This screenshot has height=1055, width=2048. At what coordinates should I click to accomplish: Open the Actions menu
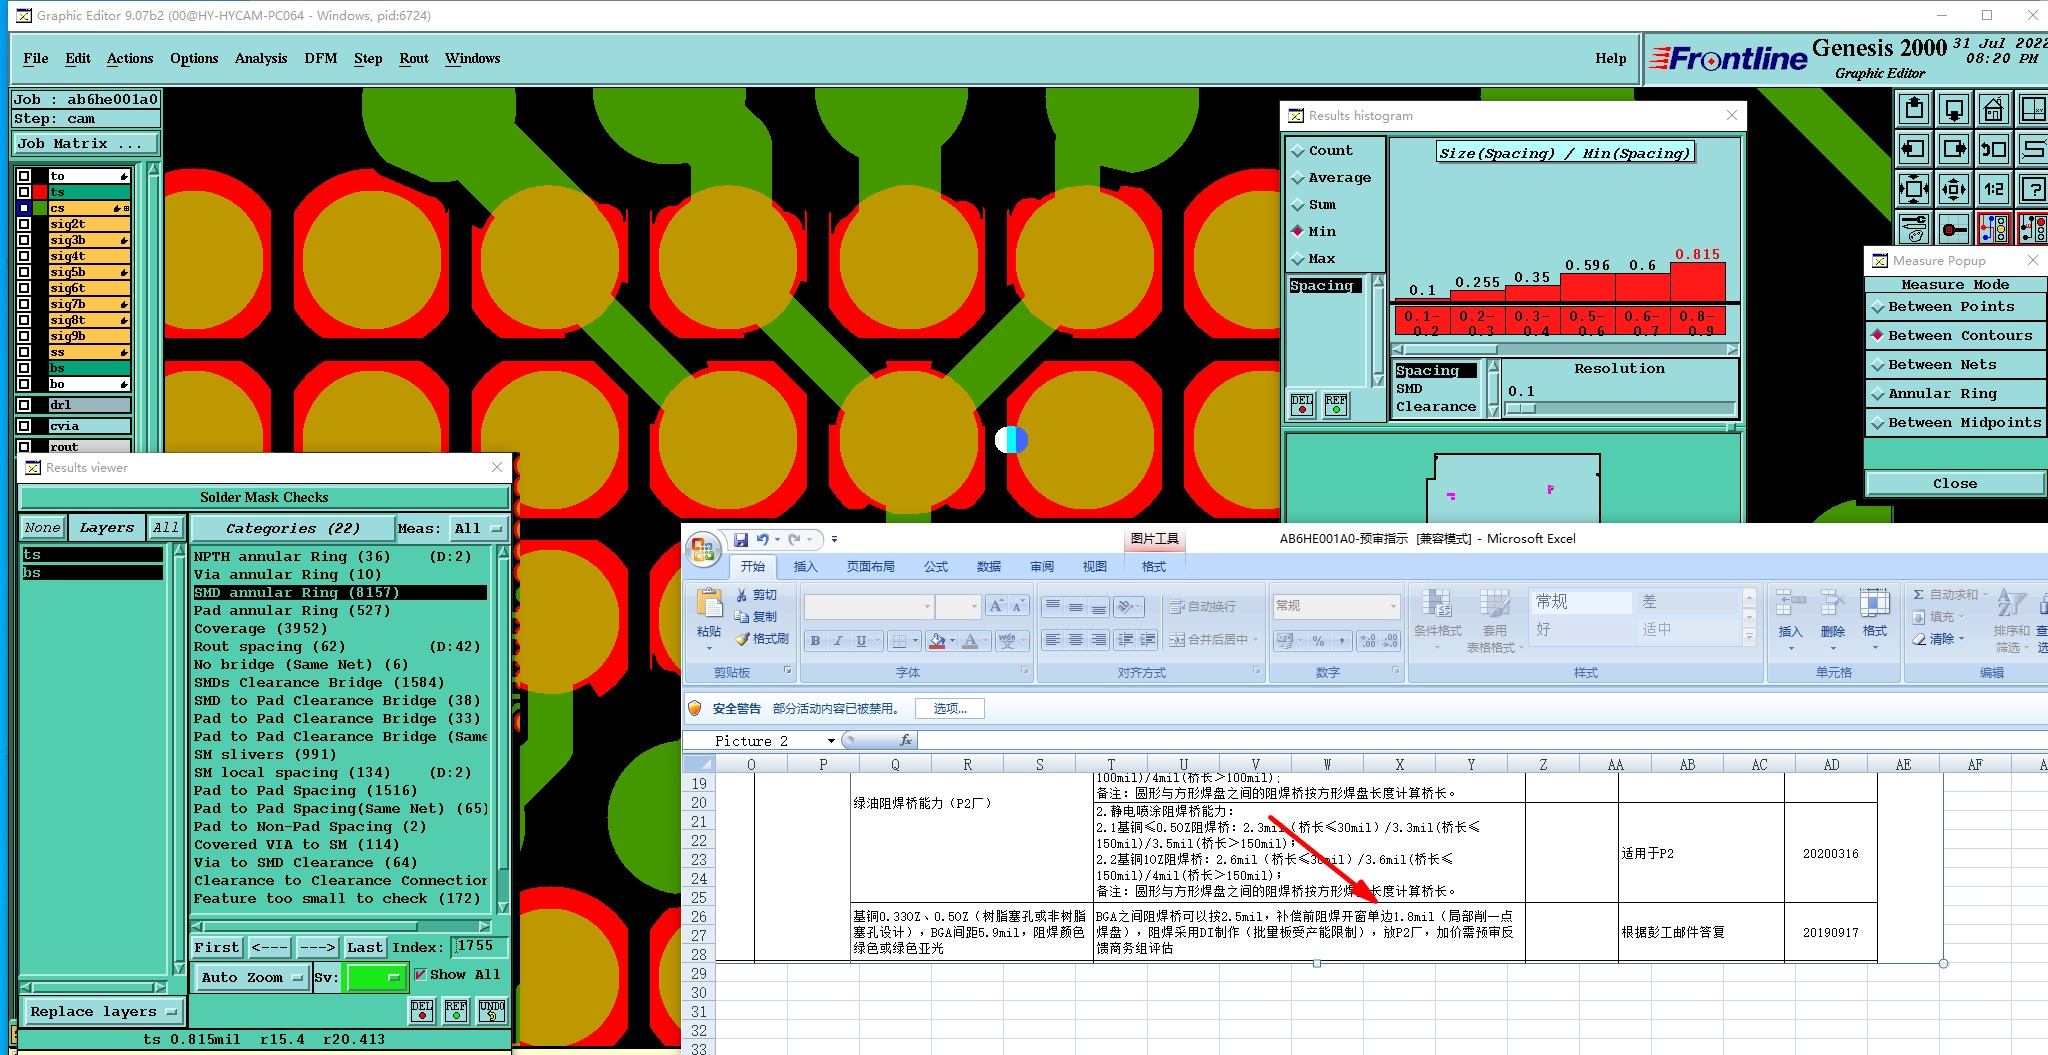pyautogui.click(x=130, y=59)
